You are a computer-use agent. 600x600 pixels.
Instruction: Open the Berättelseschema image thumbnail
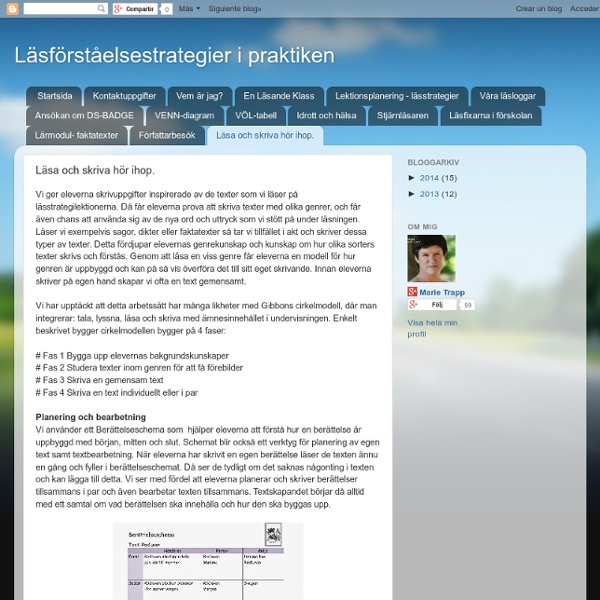[208, 561]
